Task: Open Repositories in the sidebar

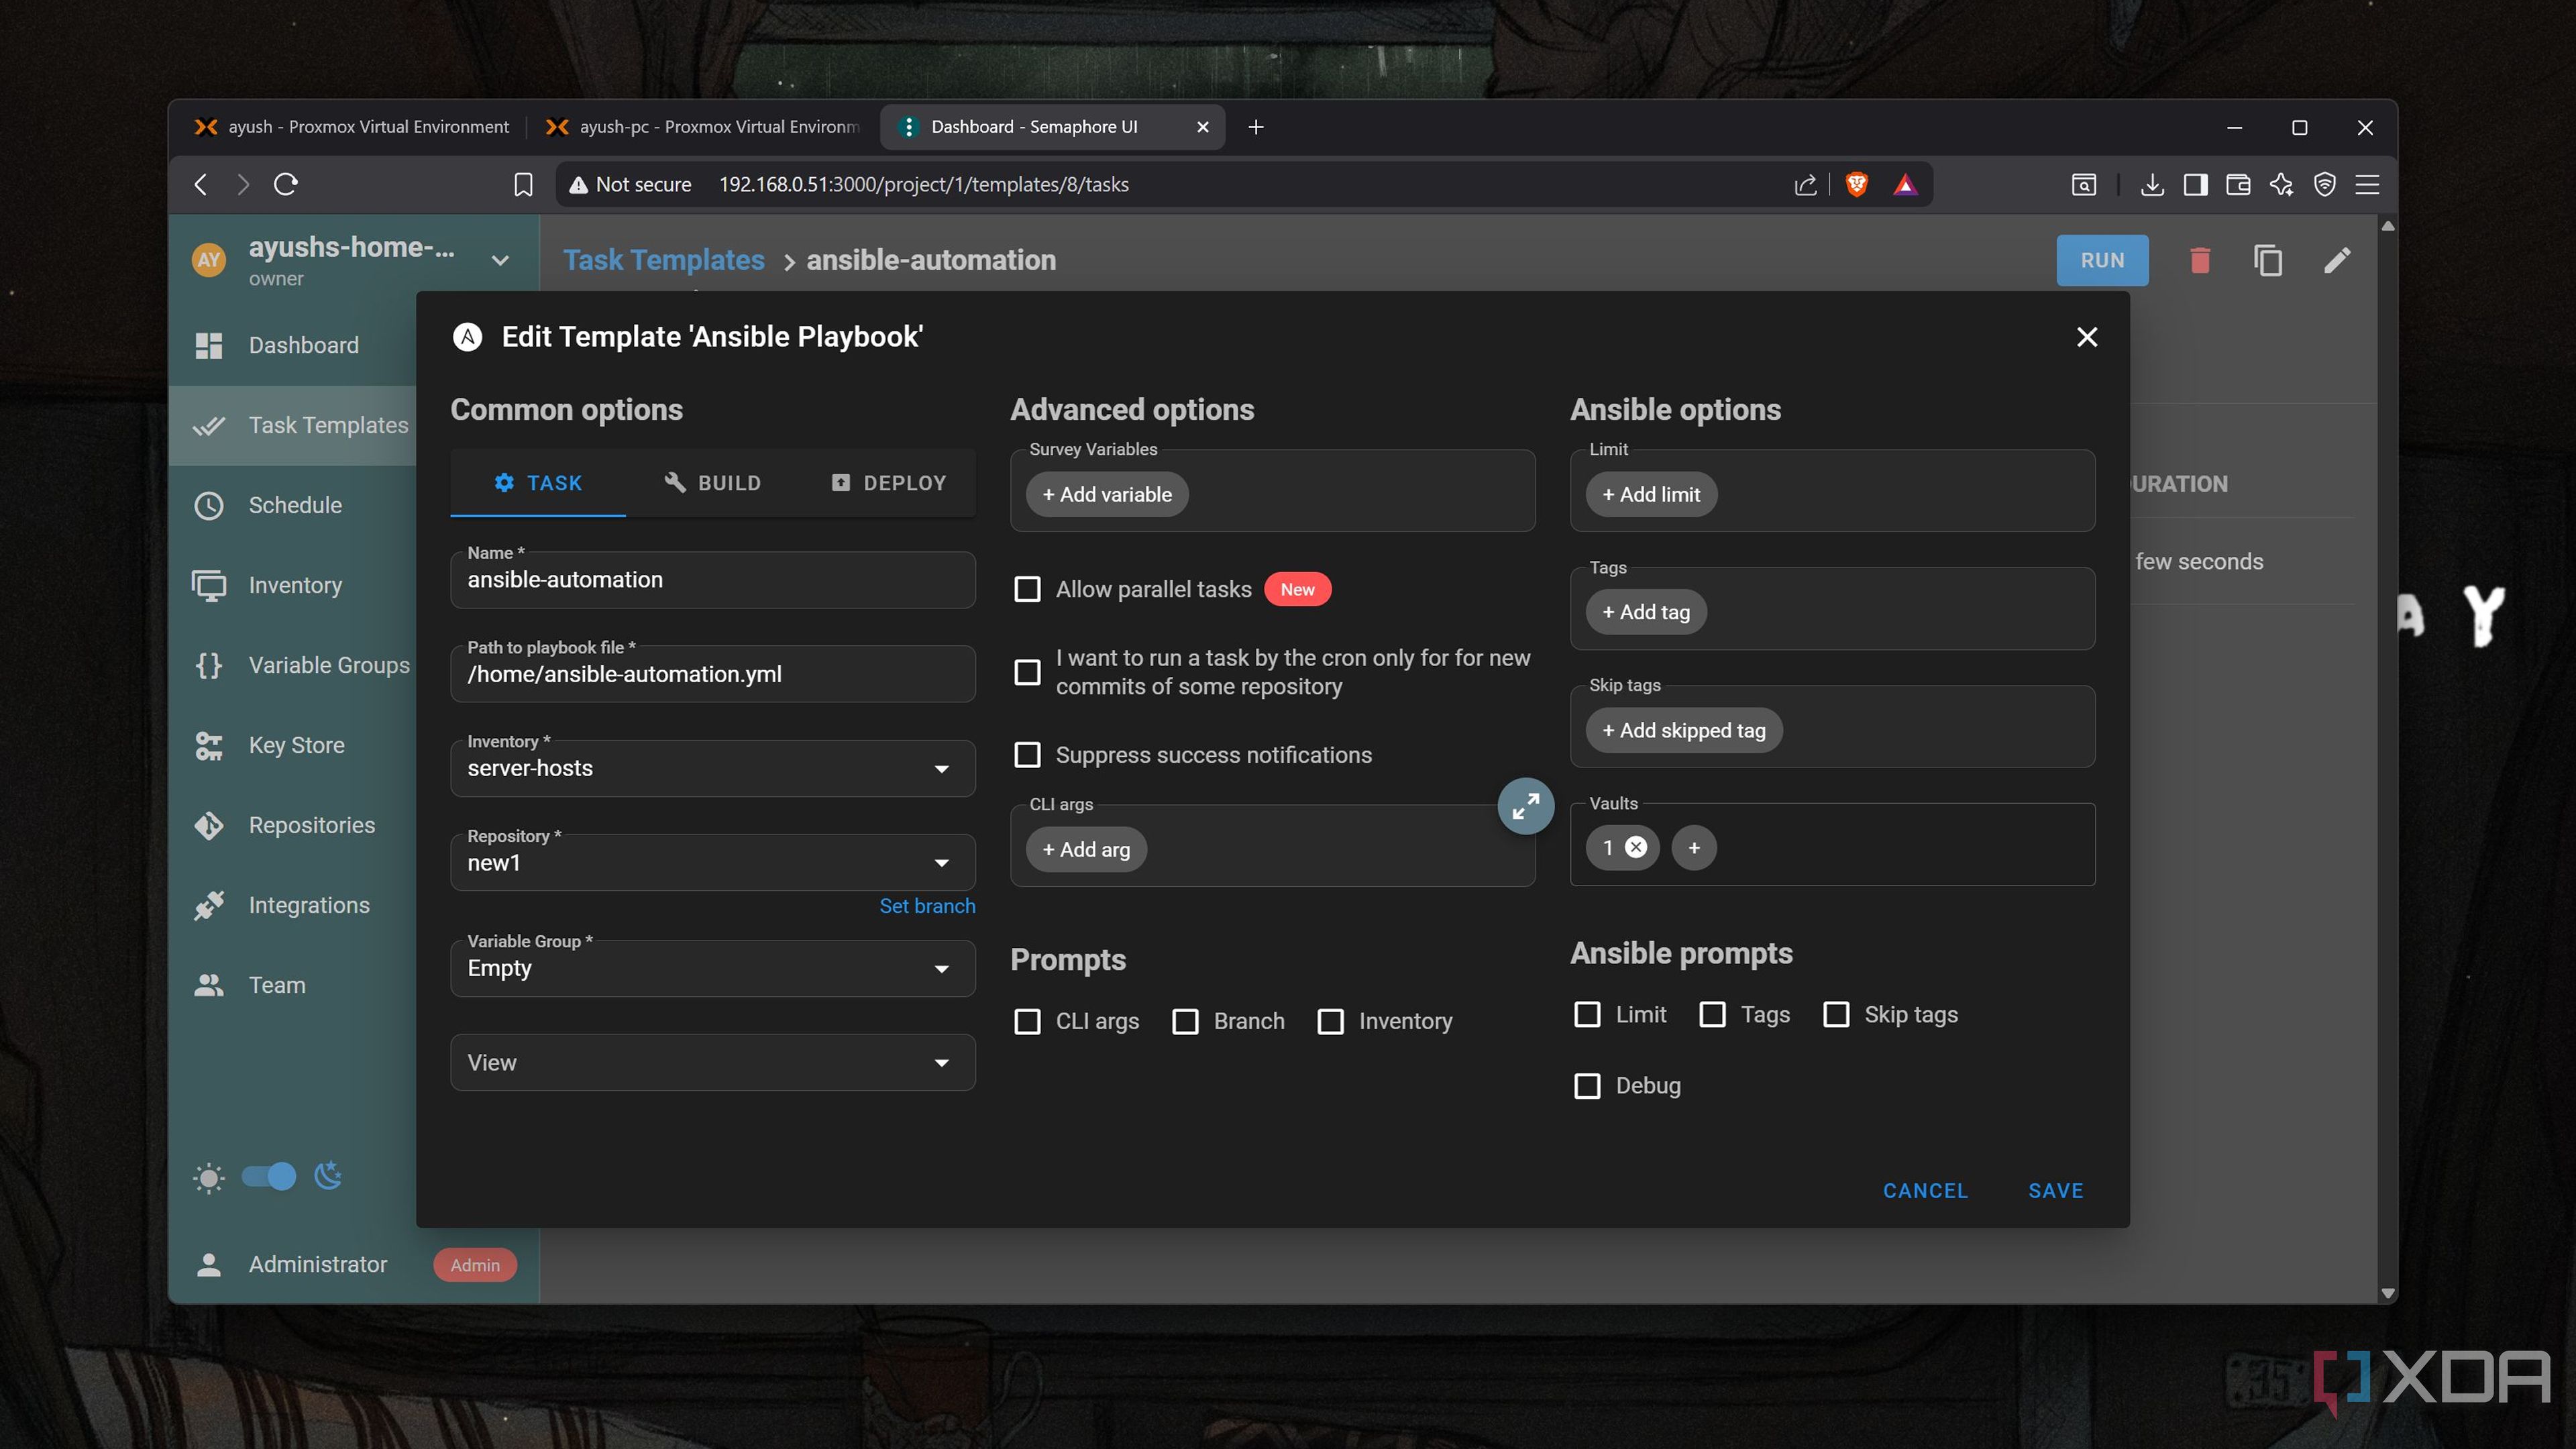Action: (292, 825)
